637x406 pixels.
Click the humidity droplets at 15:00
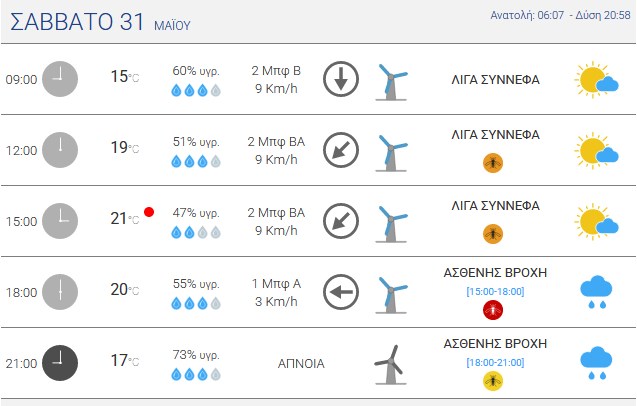pyautogui.click(x=196, y=232)
